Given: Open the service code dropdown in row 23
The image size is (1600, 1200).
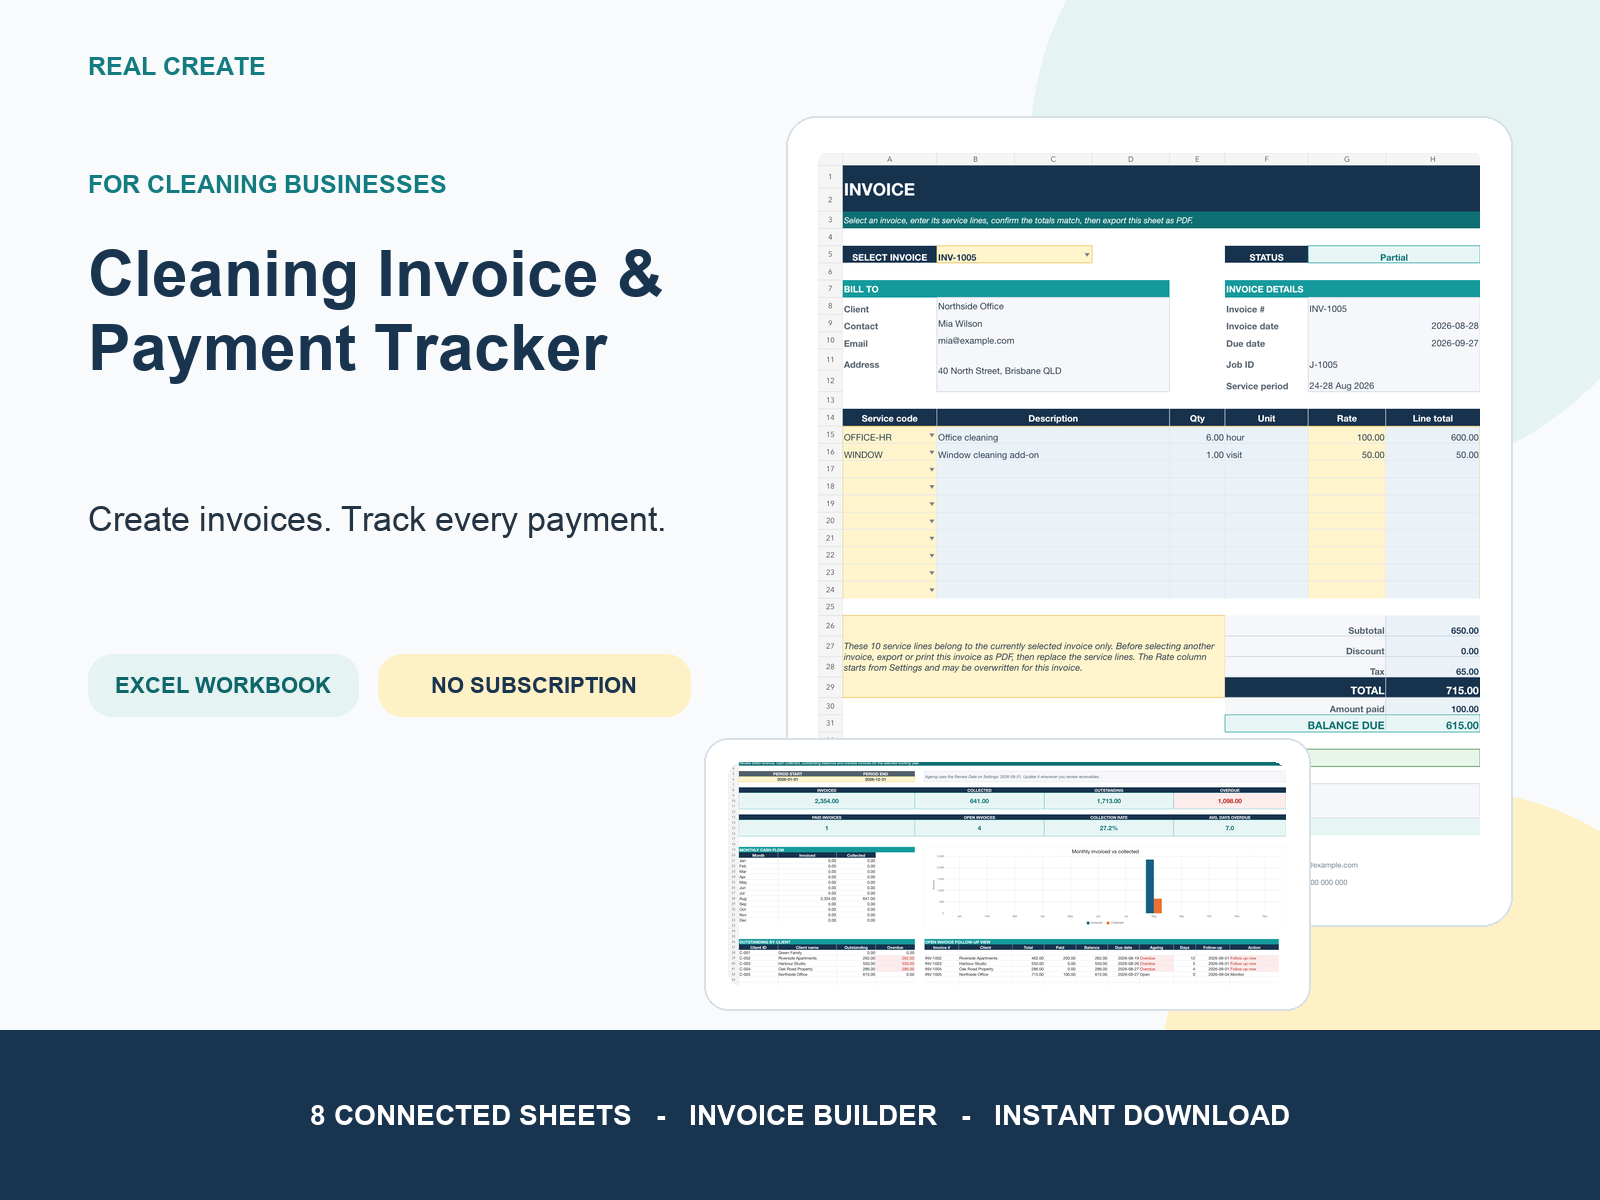Looking at the screenshot, I should tap(932, 573).
